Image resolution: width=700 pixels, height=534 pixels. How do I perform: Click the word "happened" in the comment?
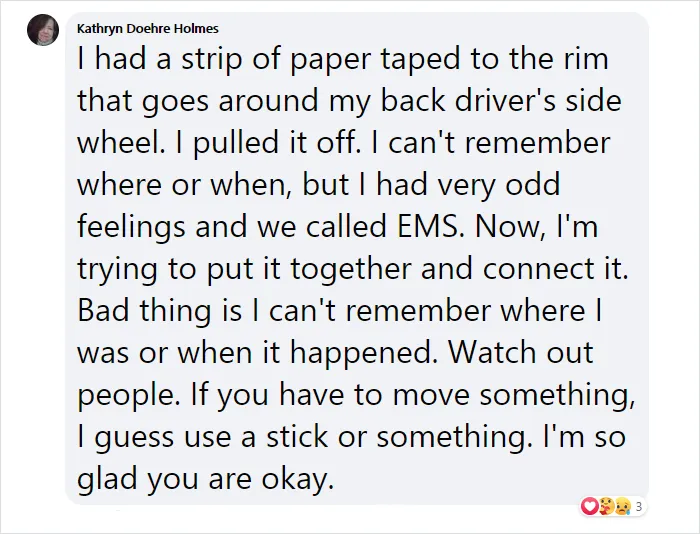click(x=365, y=354)
